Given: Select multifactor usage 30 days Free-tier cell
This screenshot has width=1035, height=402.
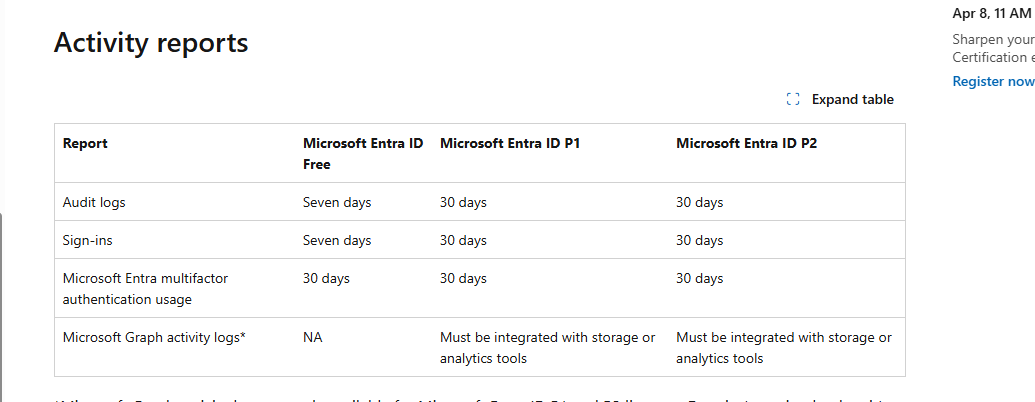Looking at the screenshot, I should point(326,279).
